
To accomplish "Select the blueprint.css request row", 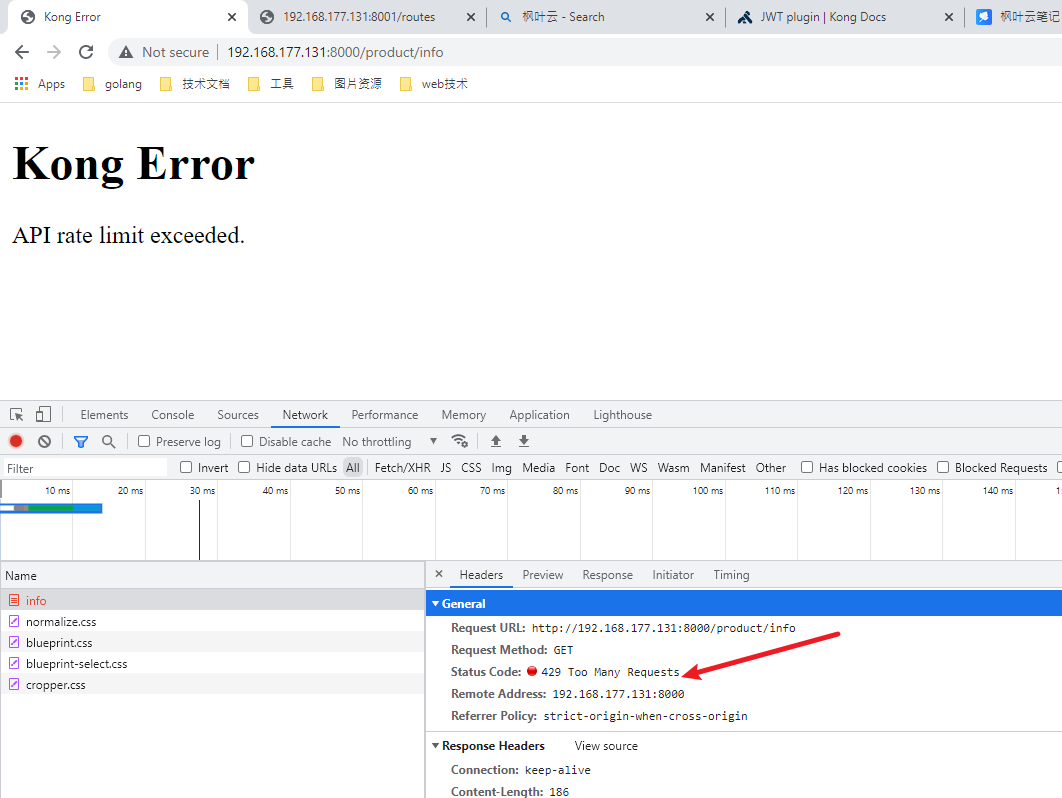I will coord(213,642).
